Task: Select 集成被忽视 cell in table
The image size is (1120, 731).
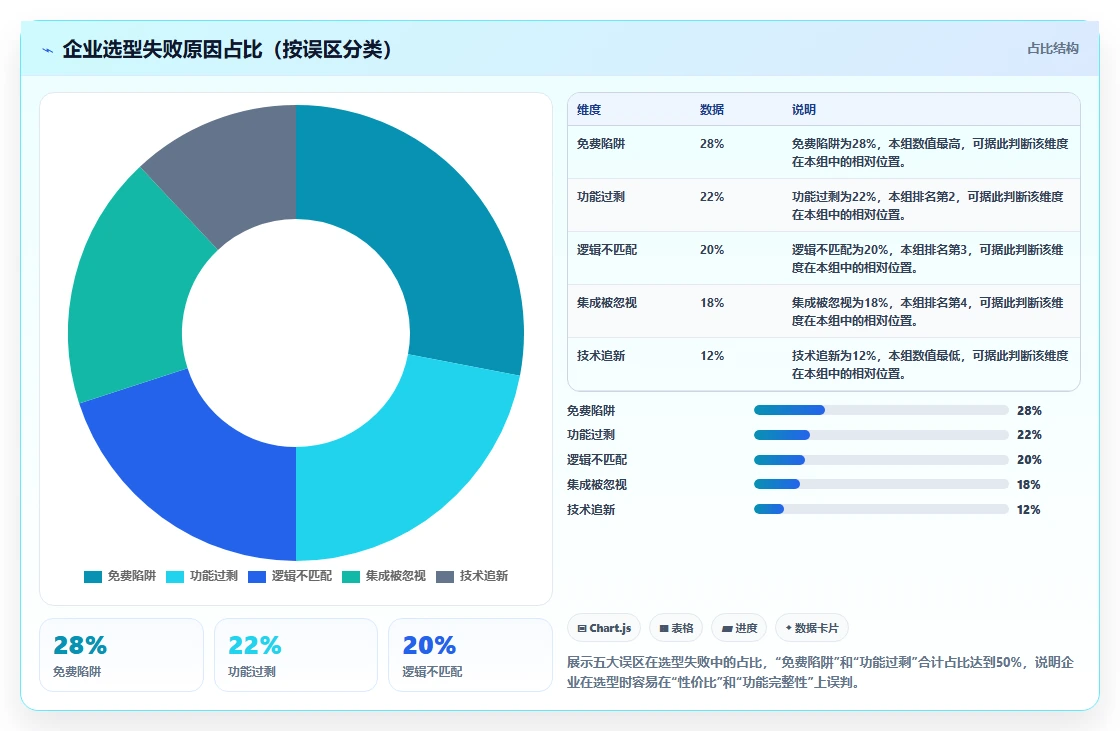Action: (606, 303)
